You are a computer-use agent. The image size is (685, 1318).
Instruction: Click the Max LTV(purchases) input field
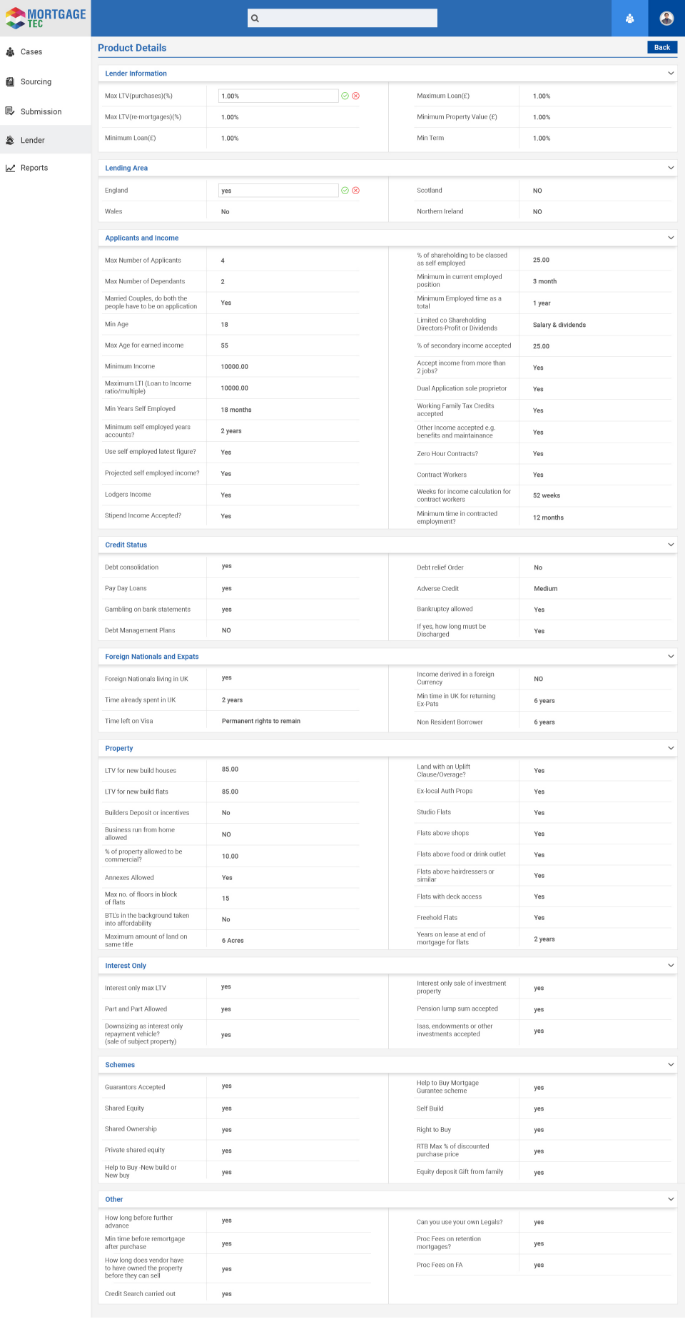point(277,96)
